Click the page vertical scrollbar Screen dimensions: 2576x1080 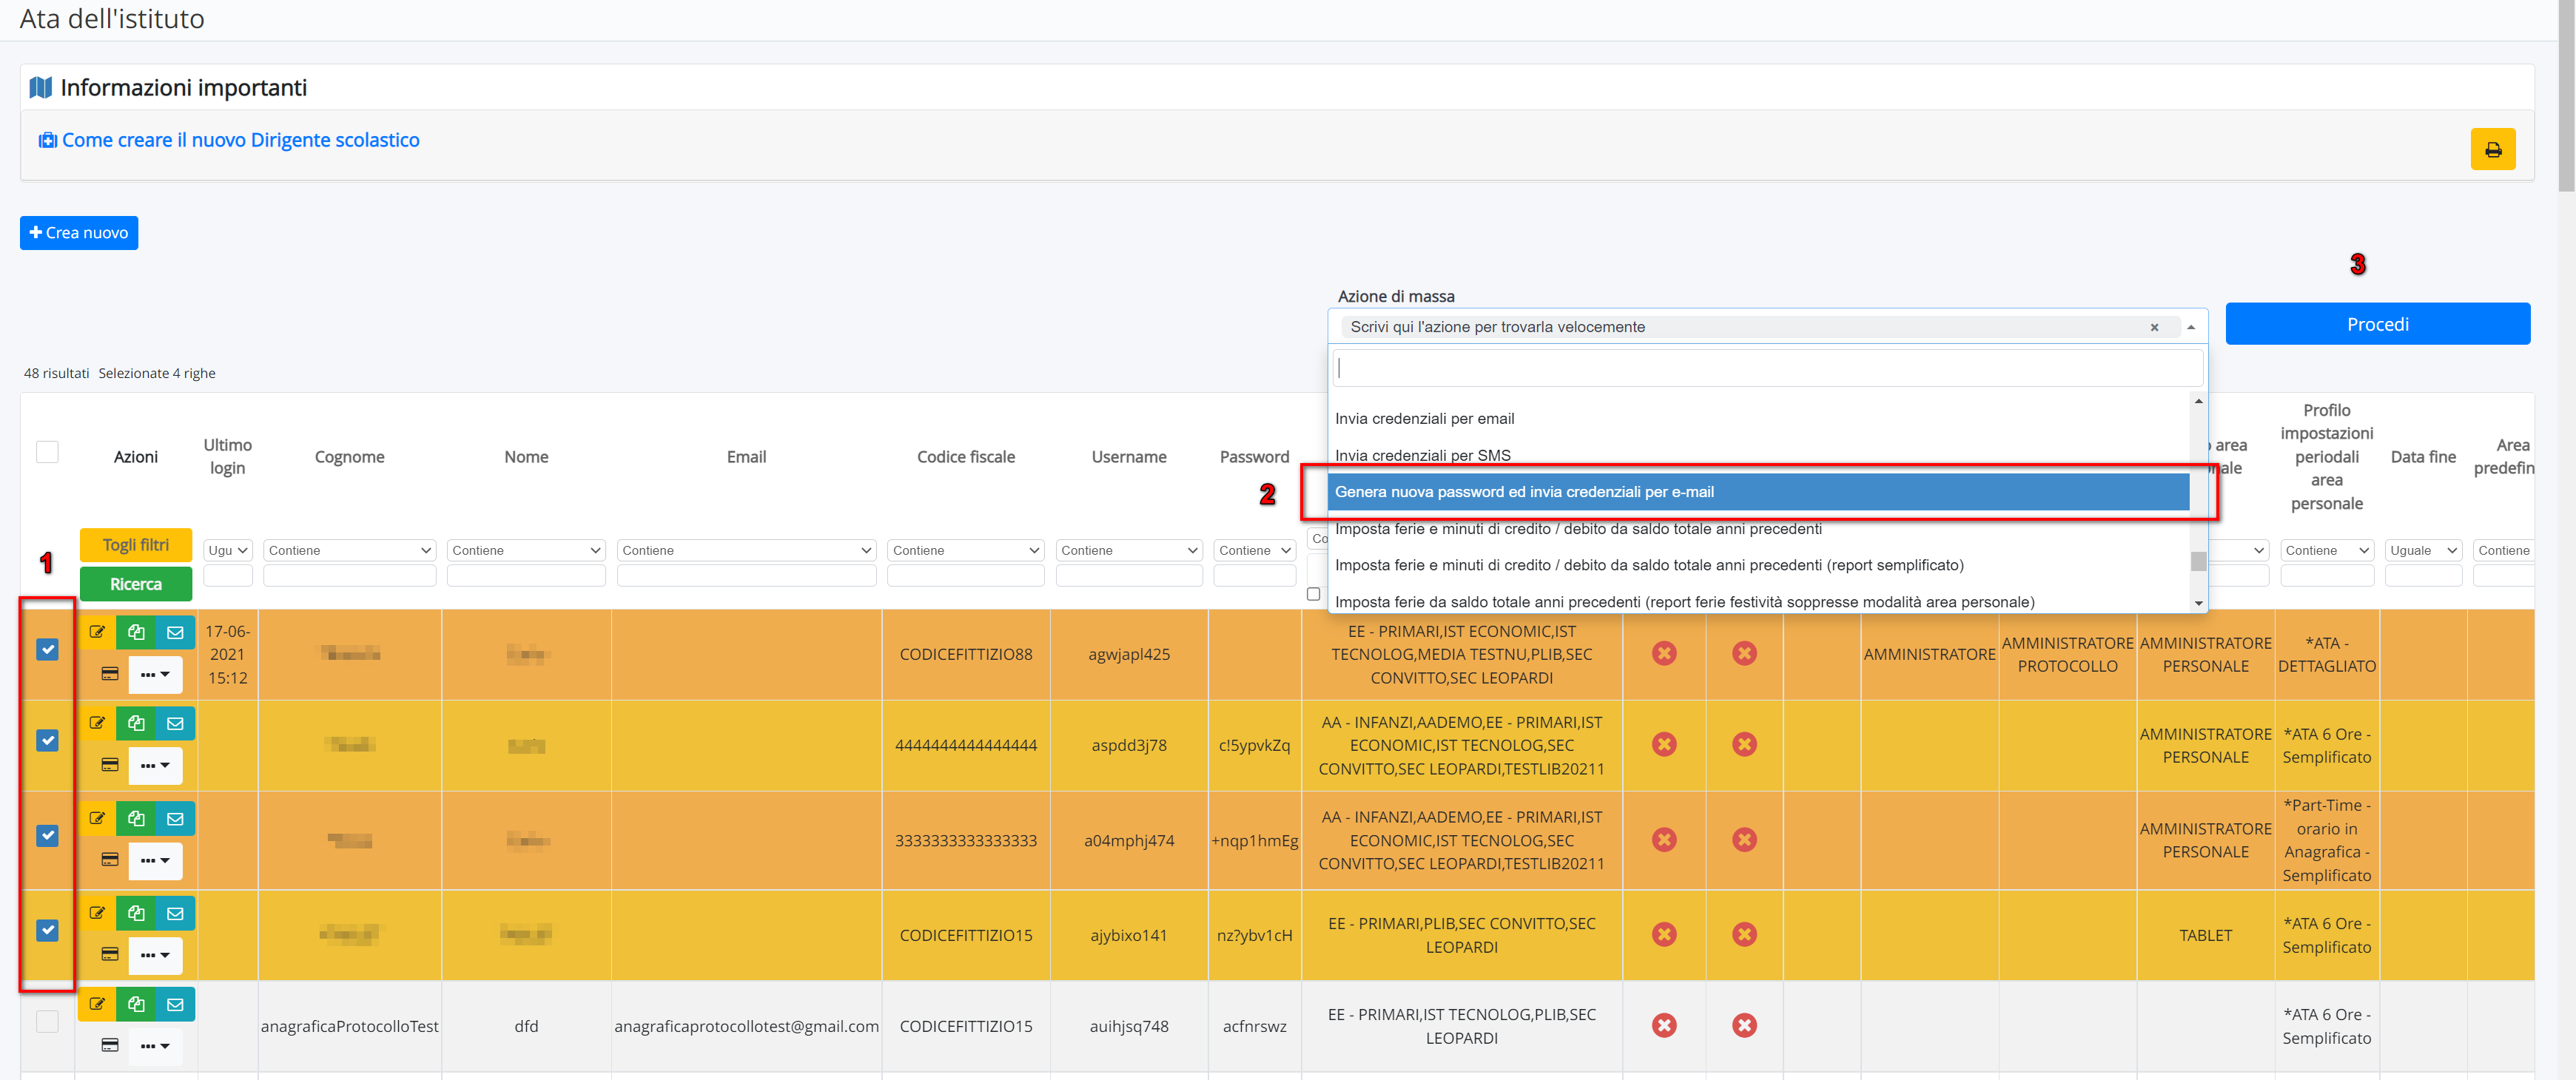(2566, 95)
